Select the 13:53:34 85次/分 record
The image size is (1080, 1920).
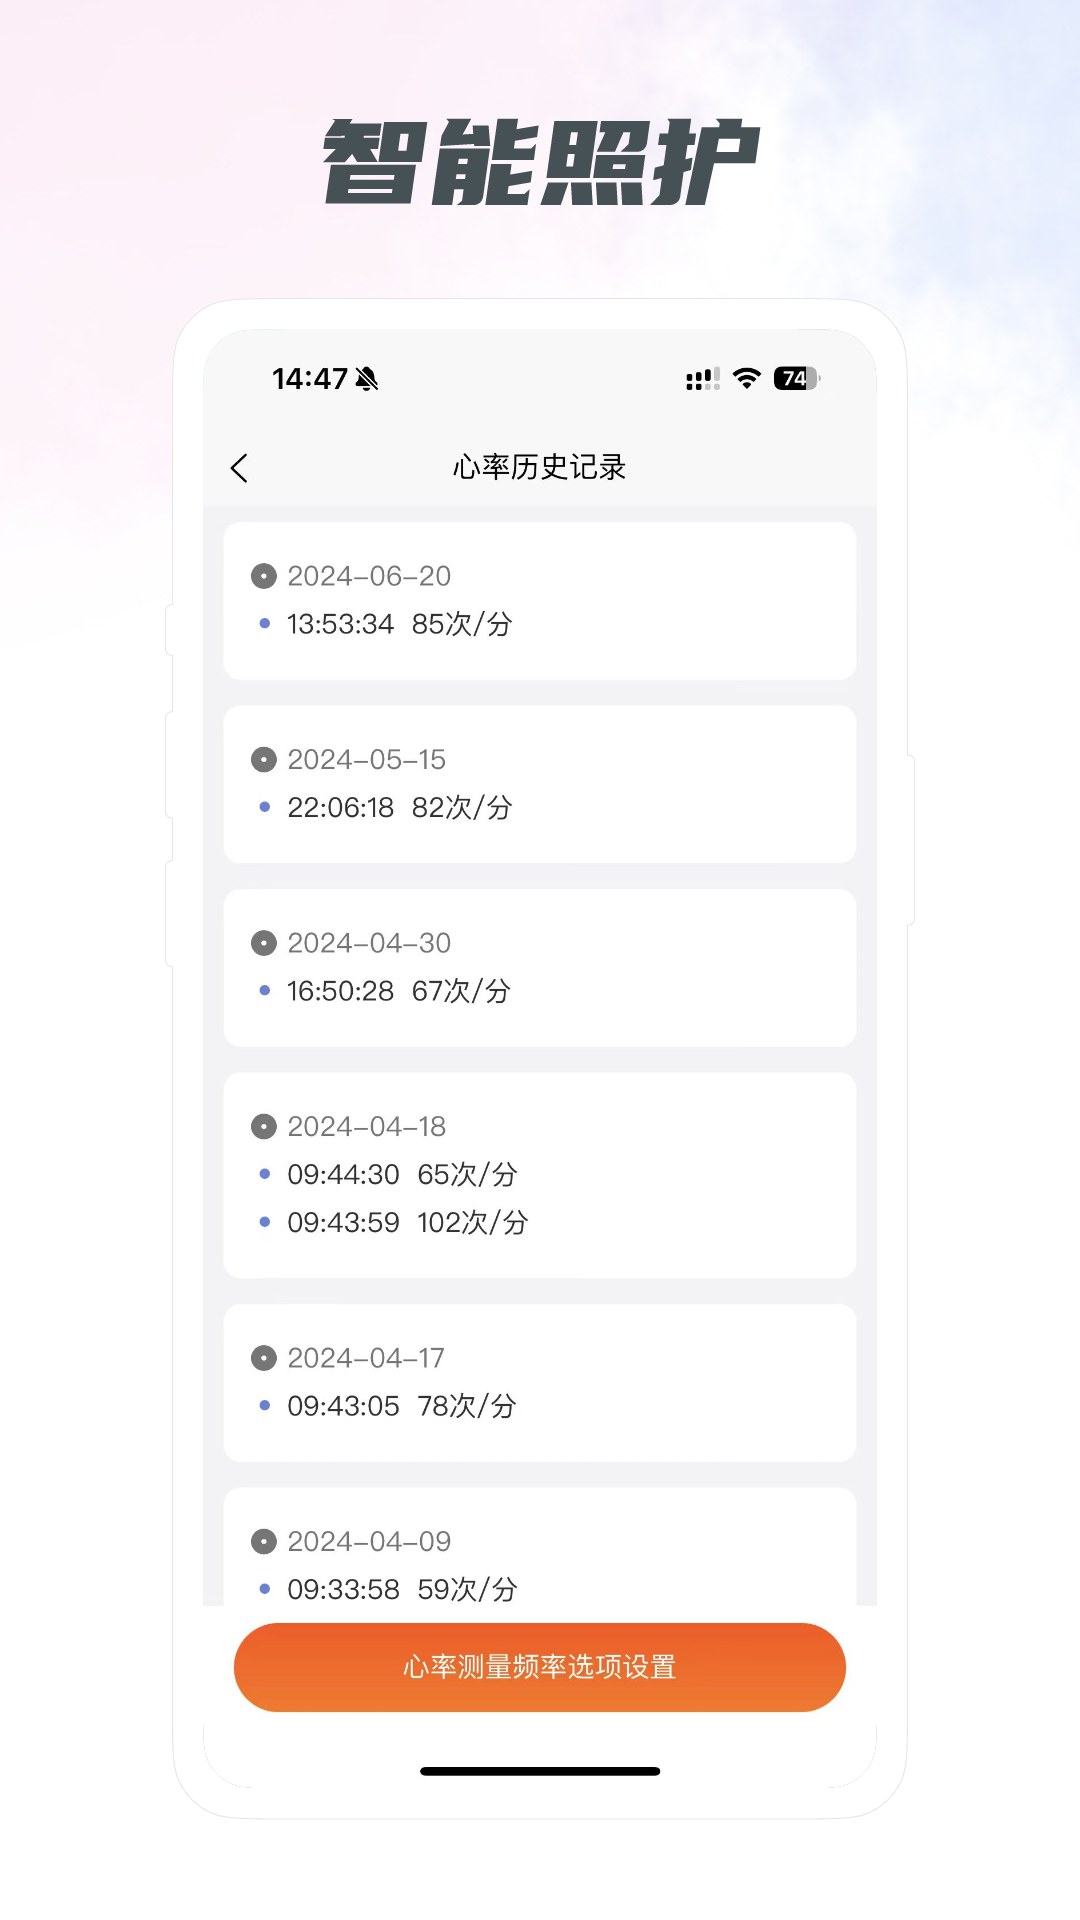(399, 624)
